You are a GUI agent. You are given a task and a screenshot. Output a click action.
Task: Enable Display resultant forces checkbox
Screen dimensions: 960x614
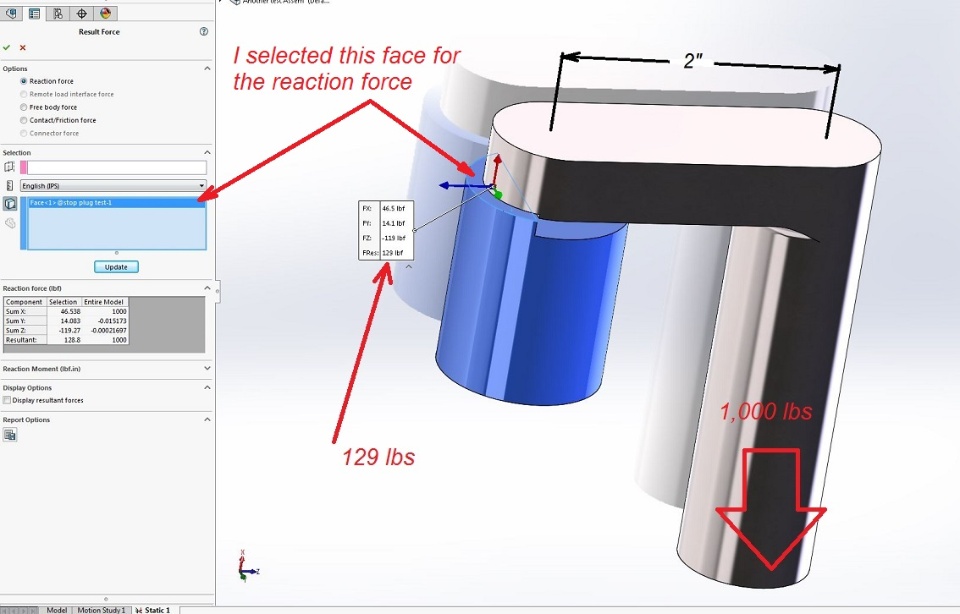click(x=7, y=400)
